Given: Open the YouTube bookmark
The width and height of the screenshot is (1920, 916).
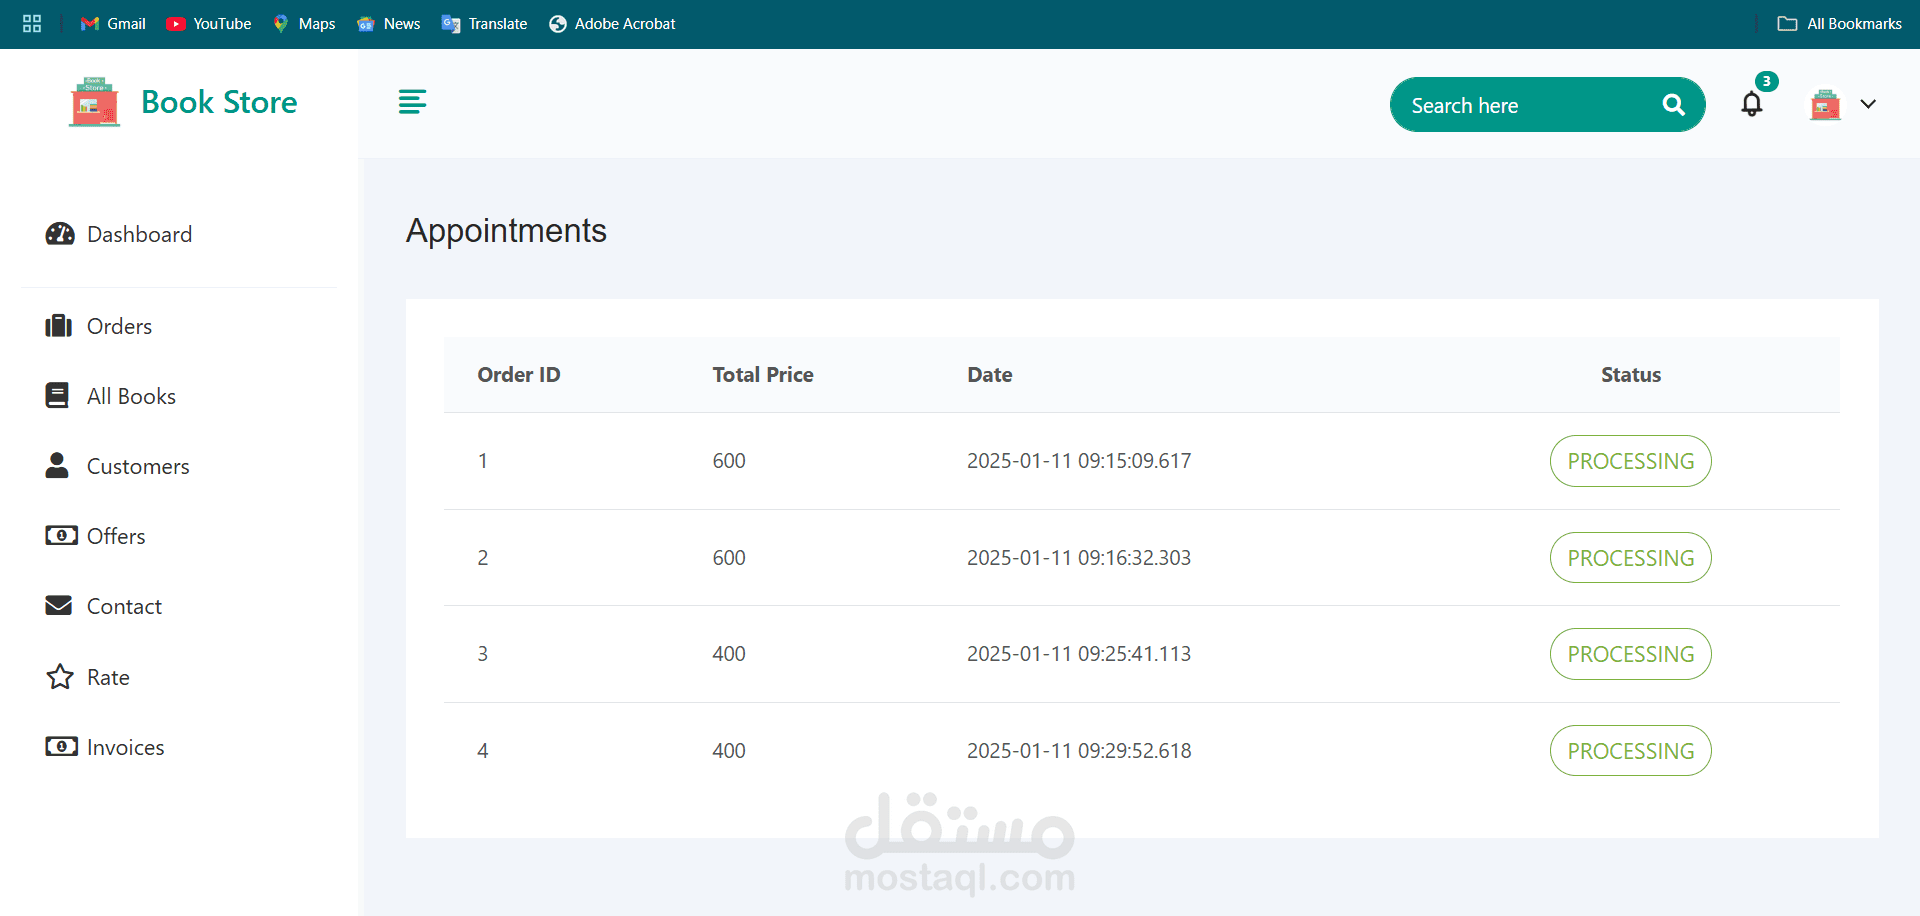Looking at the screenshot, I should click(208, 24).
